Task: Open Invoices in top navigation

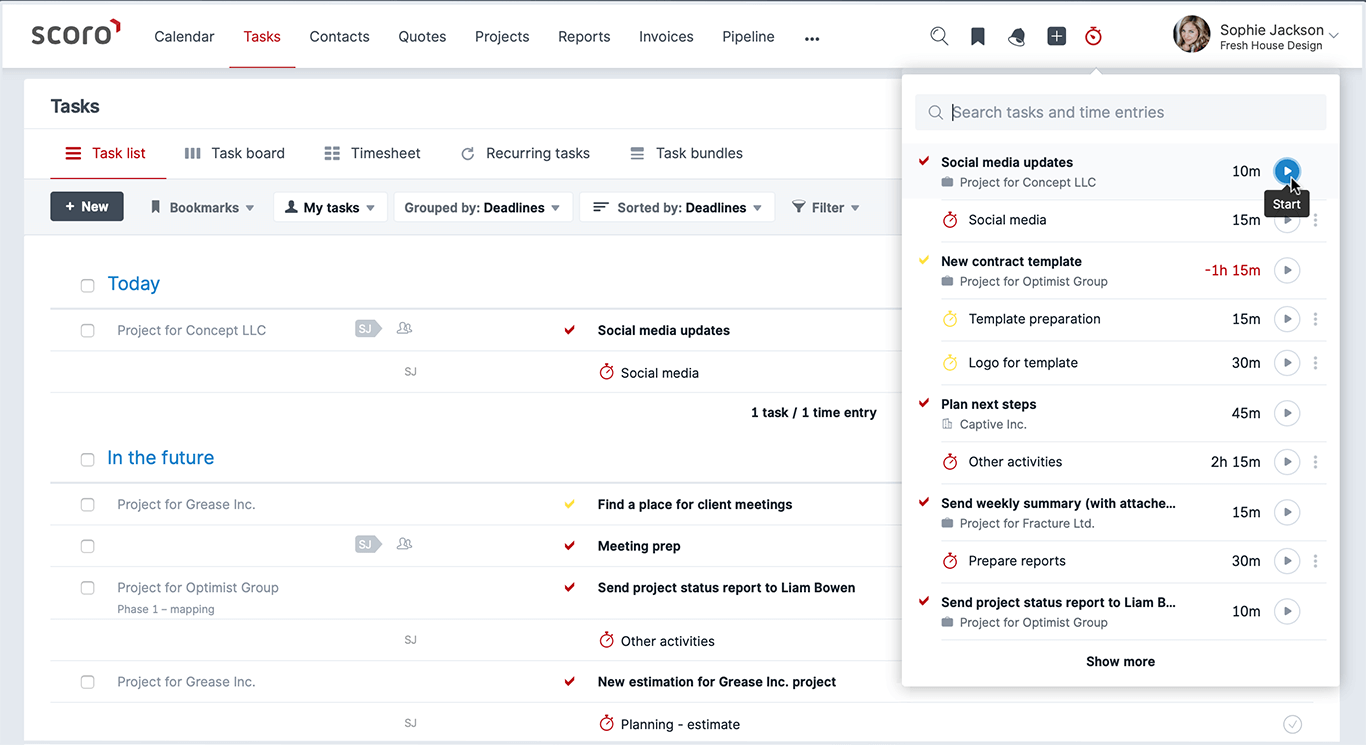Action: point(666,36)
